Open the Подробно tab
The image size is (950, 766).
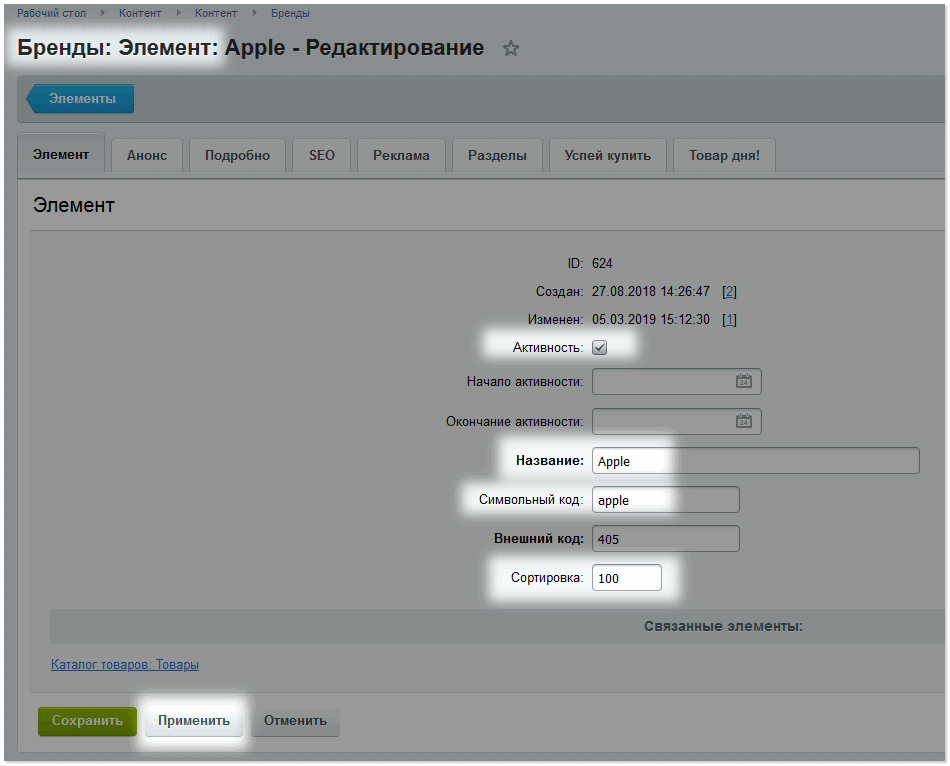pyautogui.click(x=237, y=155)
